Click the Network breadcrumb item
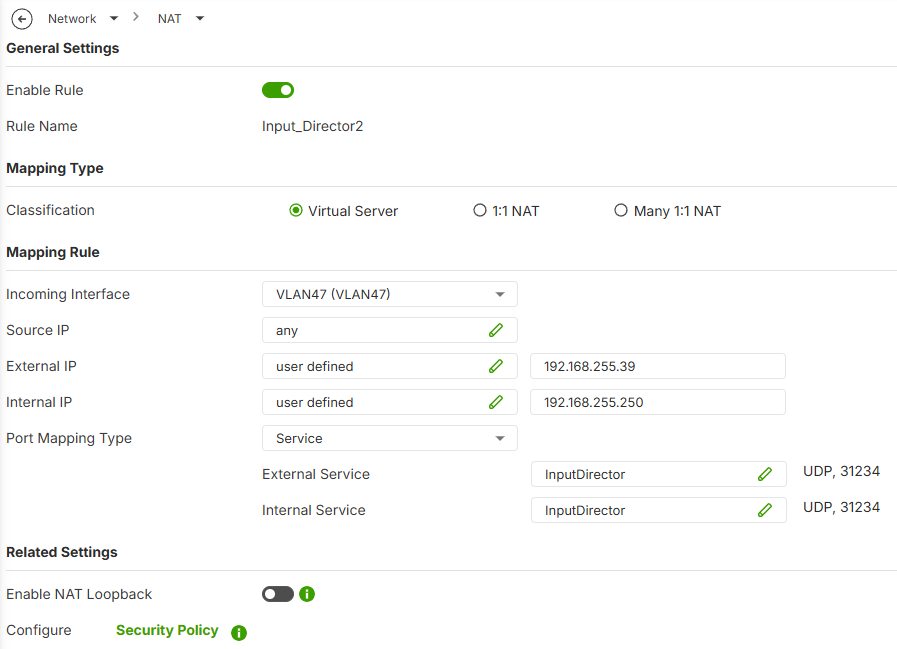This screenshot has width=897, height=649. 72,19
